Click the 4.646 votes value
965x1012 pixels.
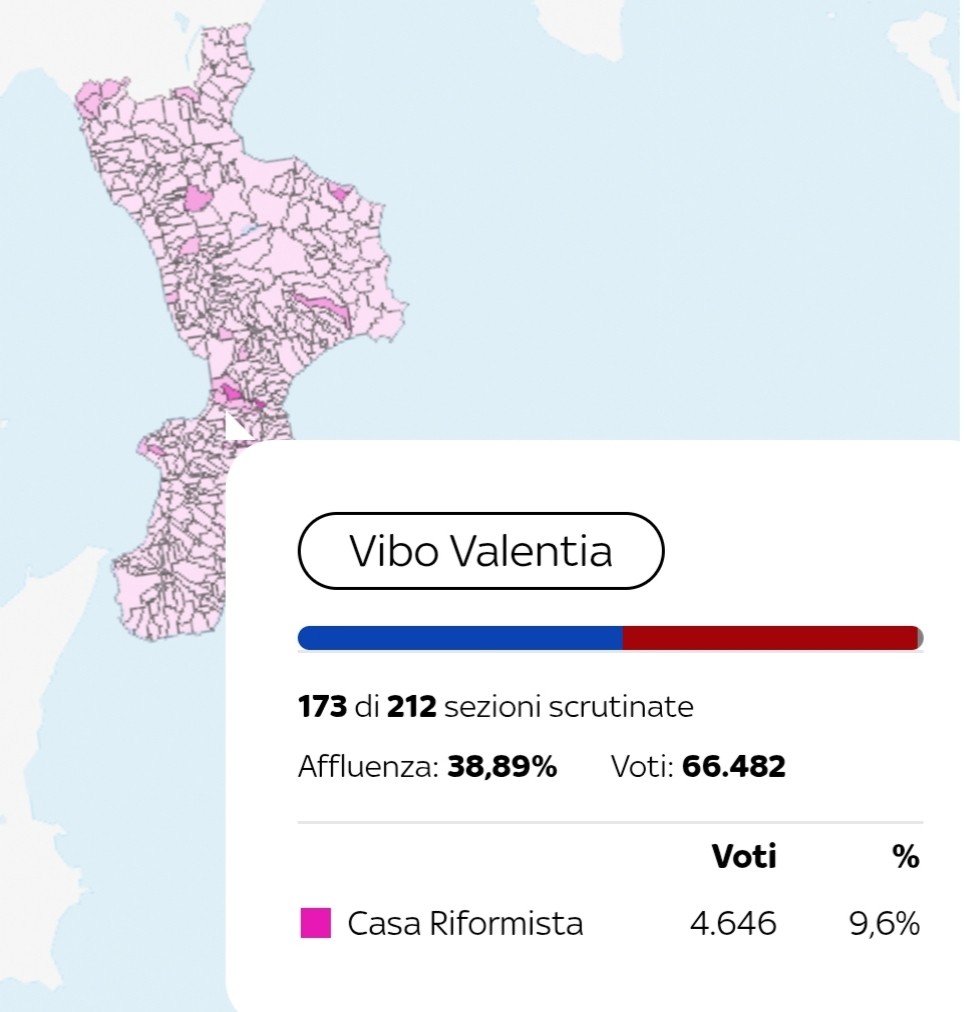(x=733, y=923)
